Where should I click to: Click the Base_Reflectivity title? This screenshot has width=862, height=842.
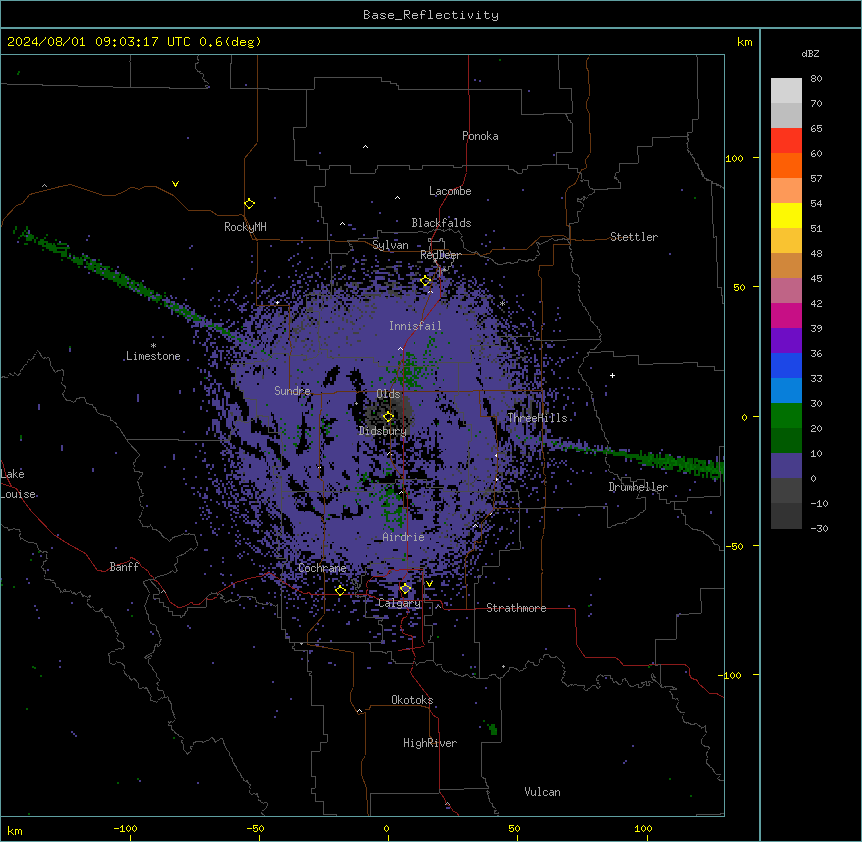(x=431, y=15)
